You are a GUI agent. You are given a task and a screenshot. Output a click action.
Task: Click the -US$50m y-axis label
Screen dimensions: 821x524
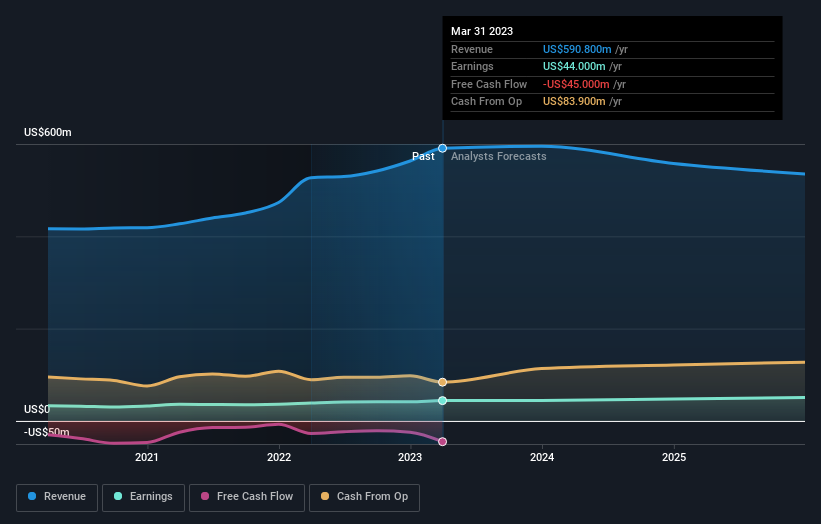47,432
